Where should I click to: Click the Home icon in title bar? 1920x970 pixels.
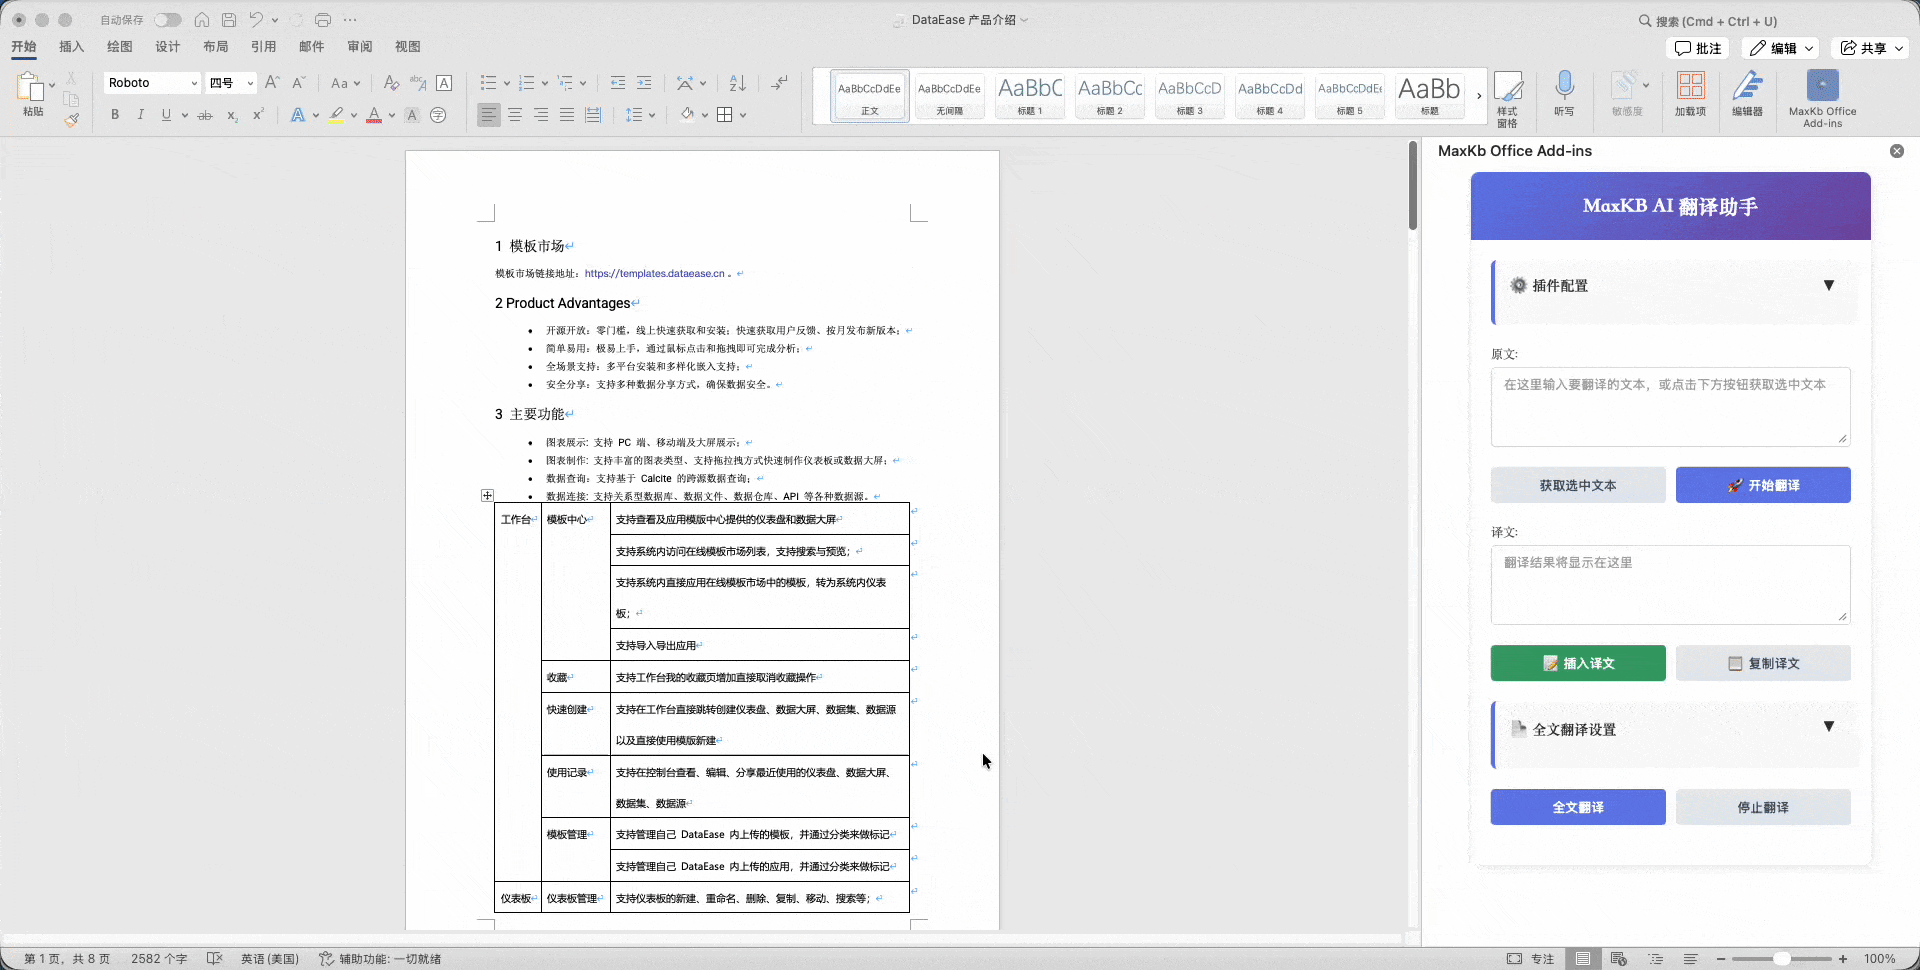(x=202, y=20)
